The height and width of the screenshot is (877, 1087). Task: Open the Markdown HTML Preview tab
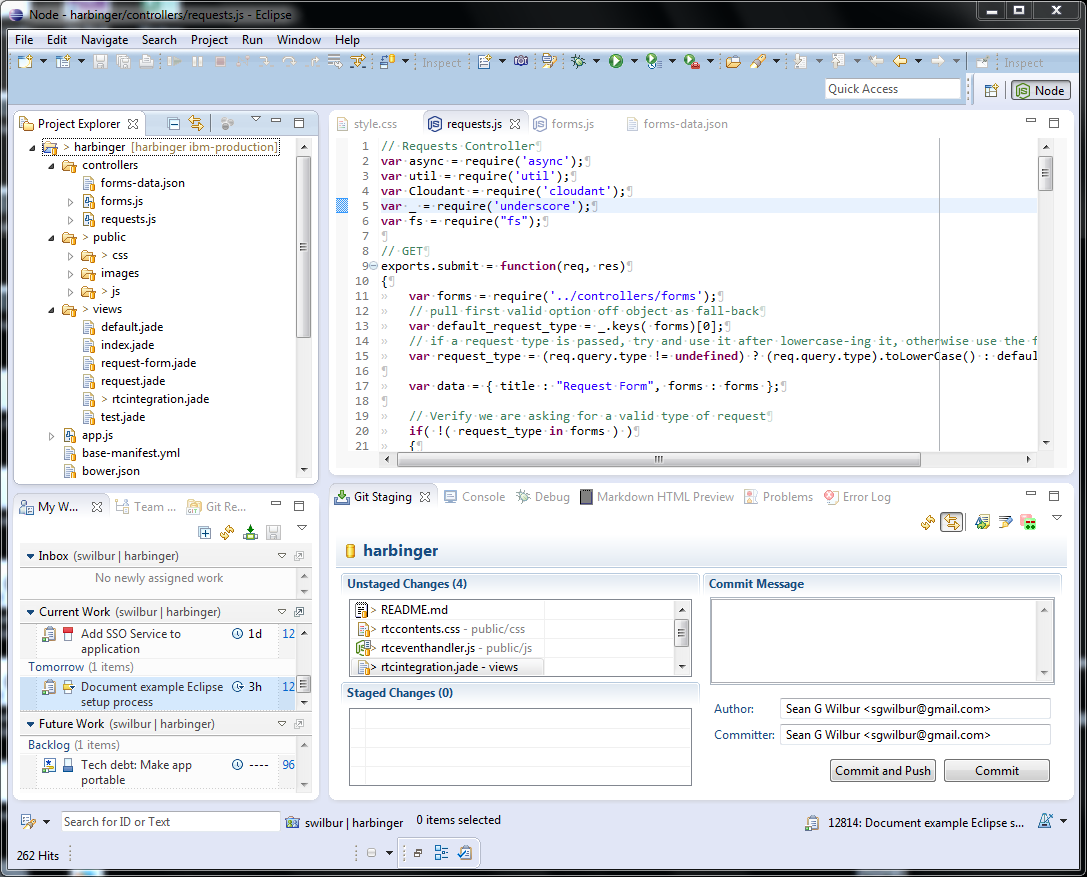coord(656,496)
